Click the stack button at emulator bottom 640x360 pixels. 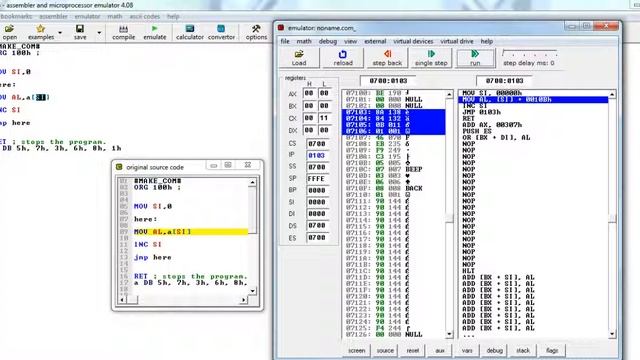523,350
